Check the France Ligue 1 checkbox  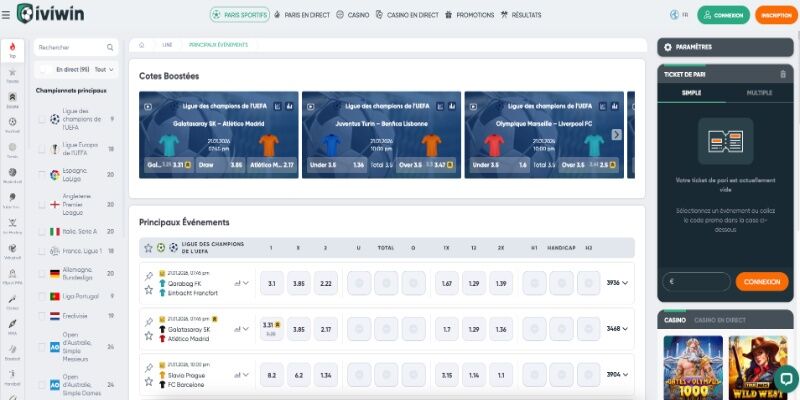42,251
